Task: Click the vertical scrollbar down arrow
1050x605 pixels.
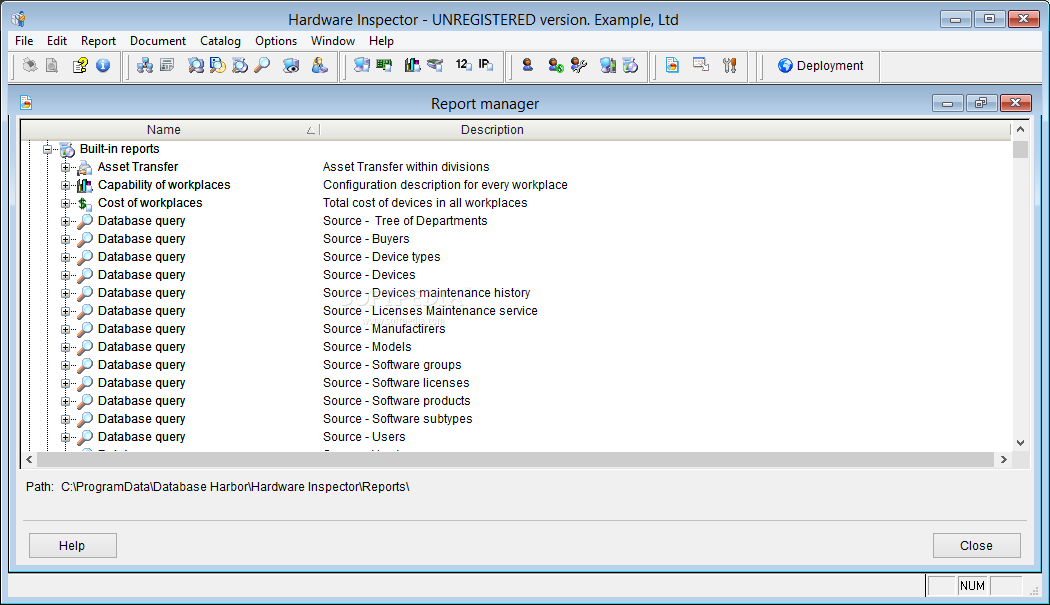Action: coord(1020,443)
